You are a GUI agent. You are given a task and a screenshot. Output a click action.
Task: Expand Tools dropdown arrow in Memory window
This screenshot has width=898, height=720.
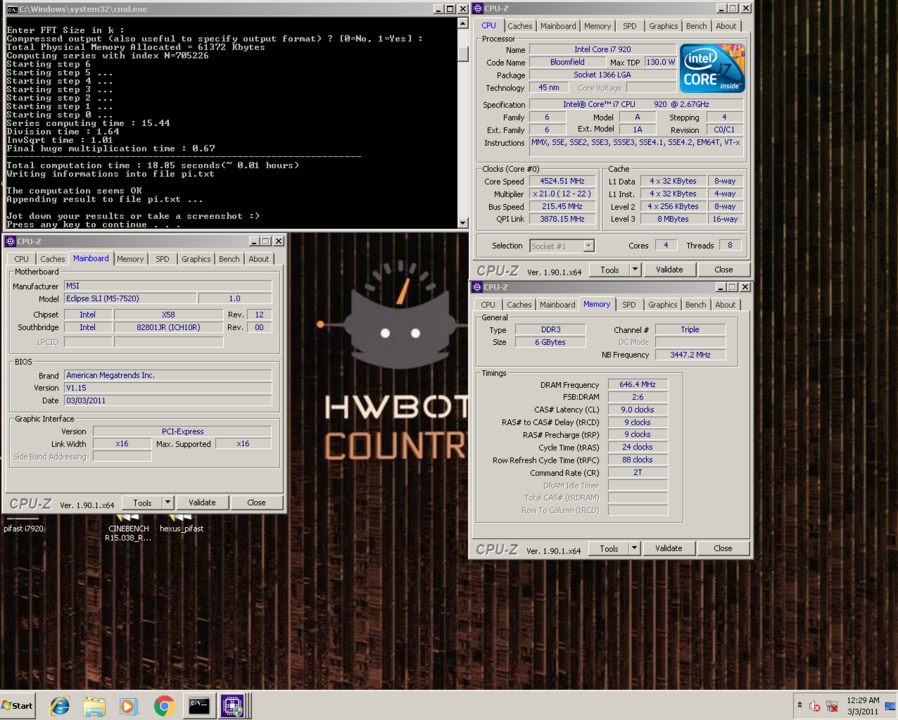pos(635,549)
